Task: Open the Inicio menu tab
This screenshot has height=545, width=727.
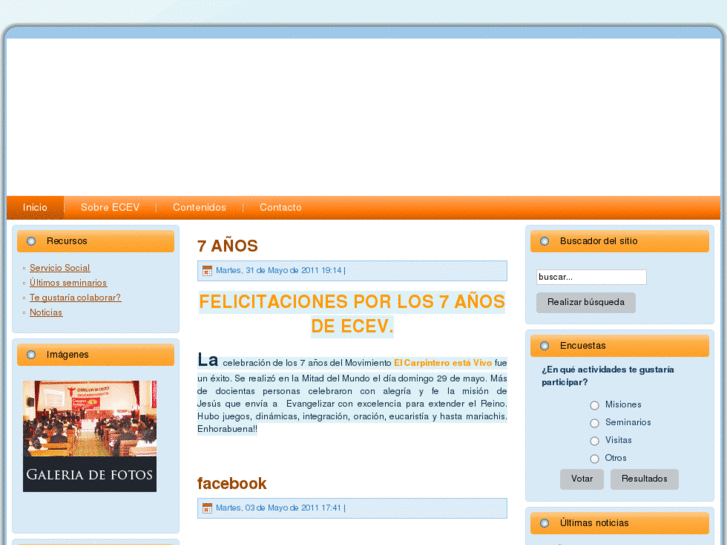Action: pyautogui.click(x=35, y=207)
